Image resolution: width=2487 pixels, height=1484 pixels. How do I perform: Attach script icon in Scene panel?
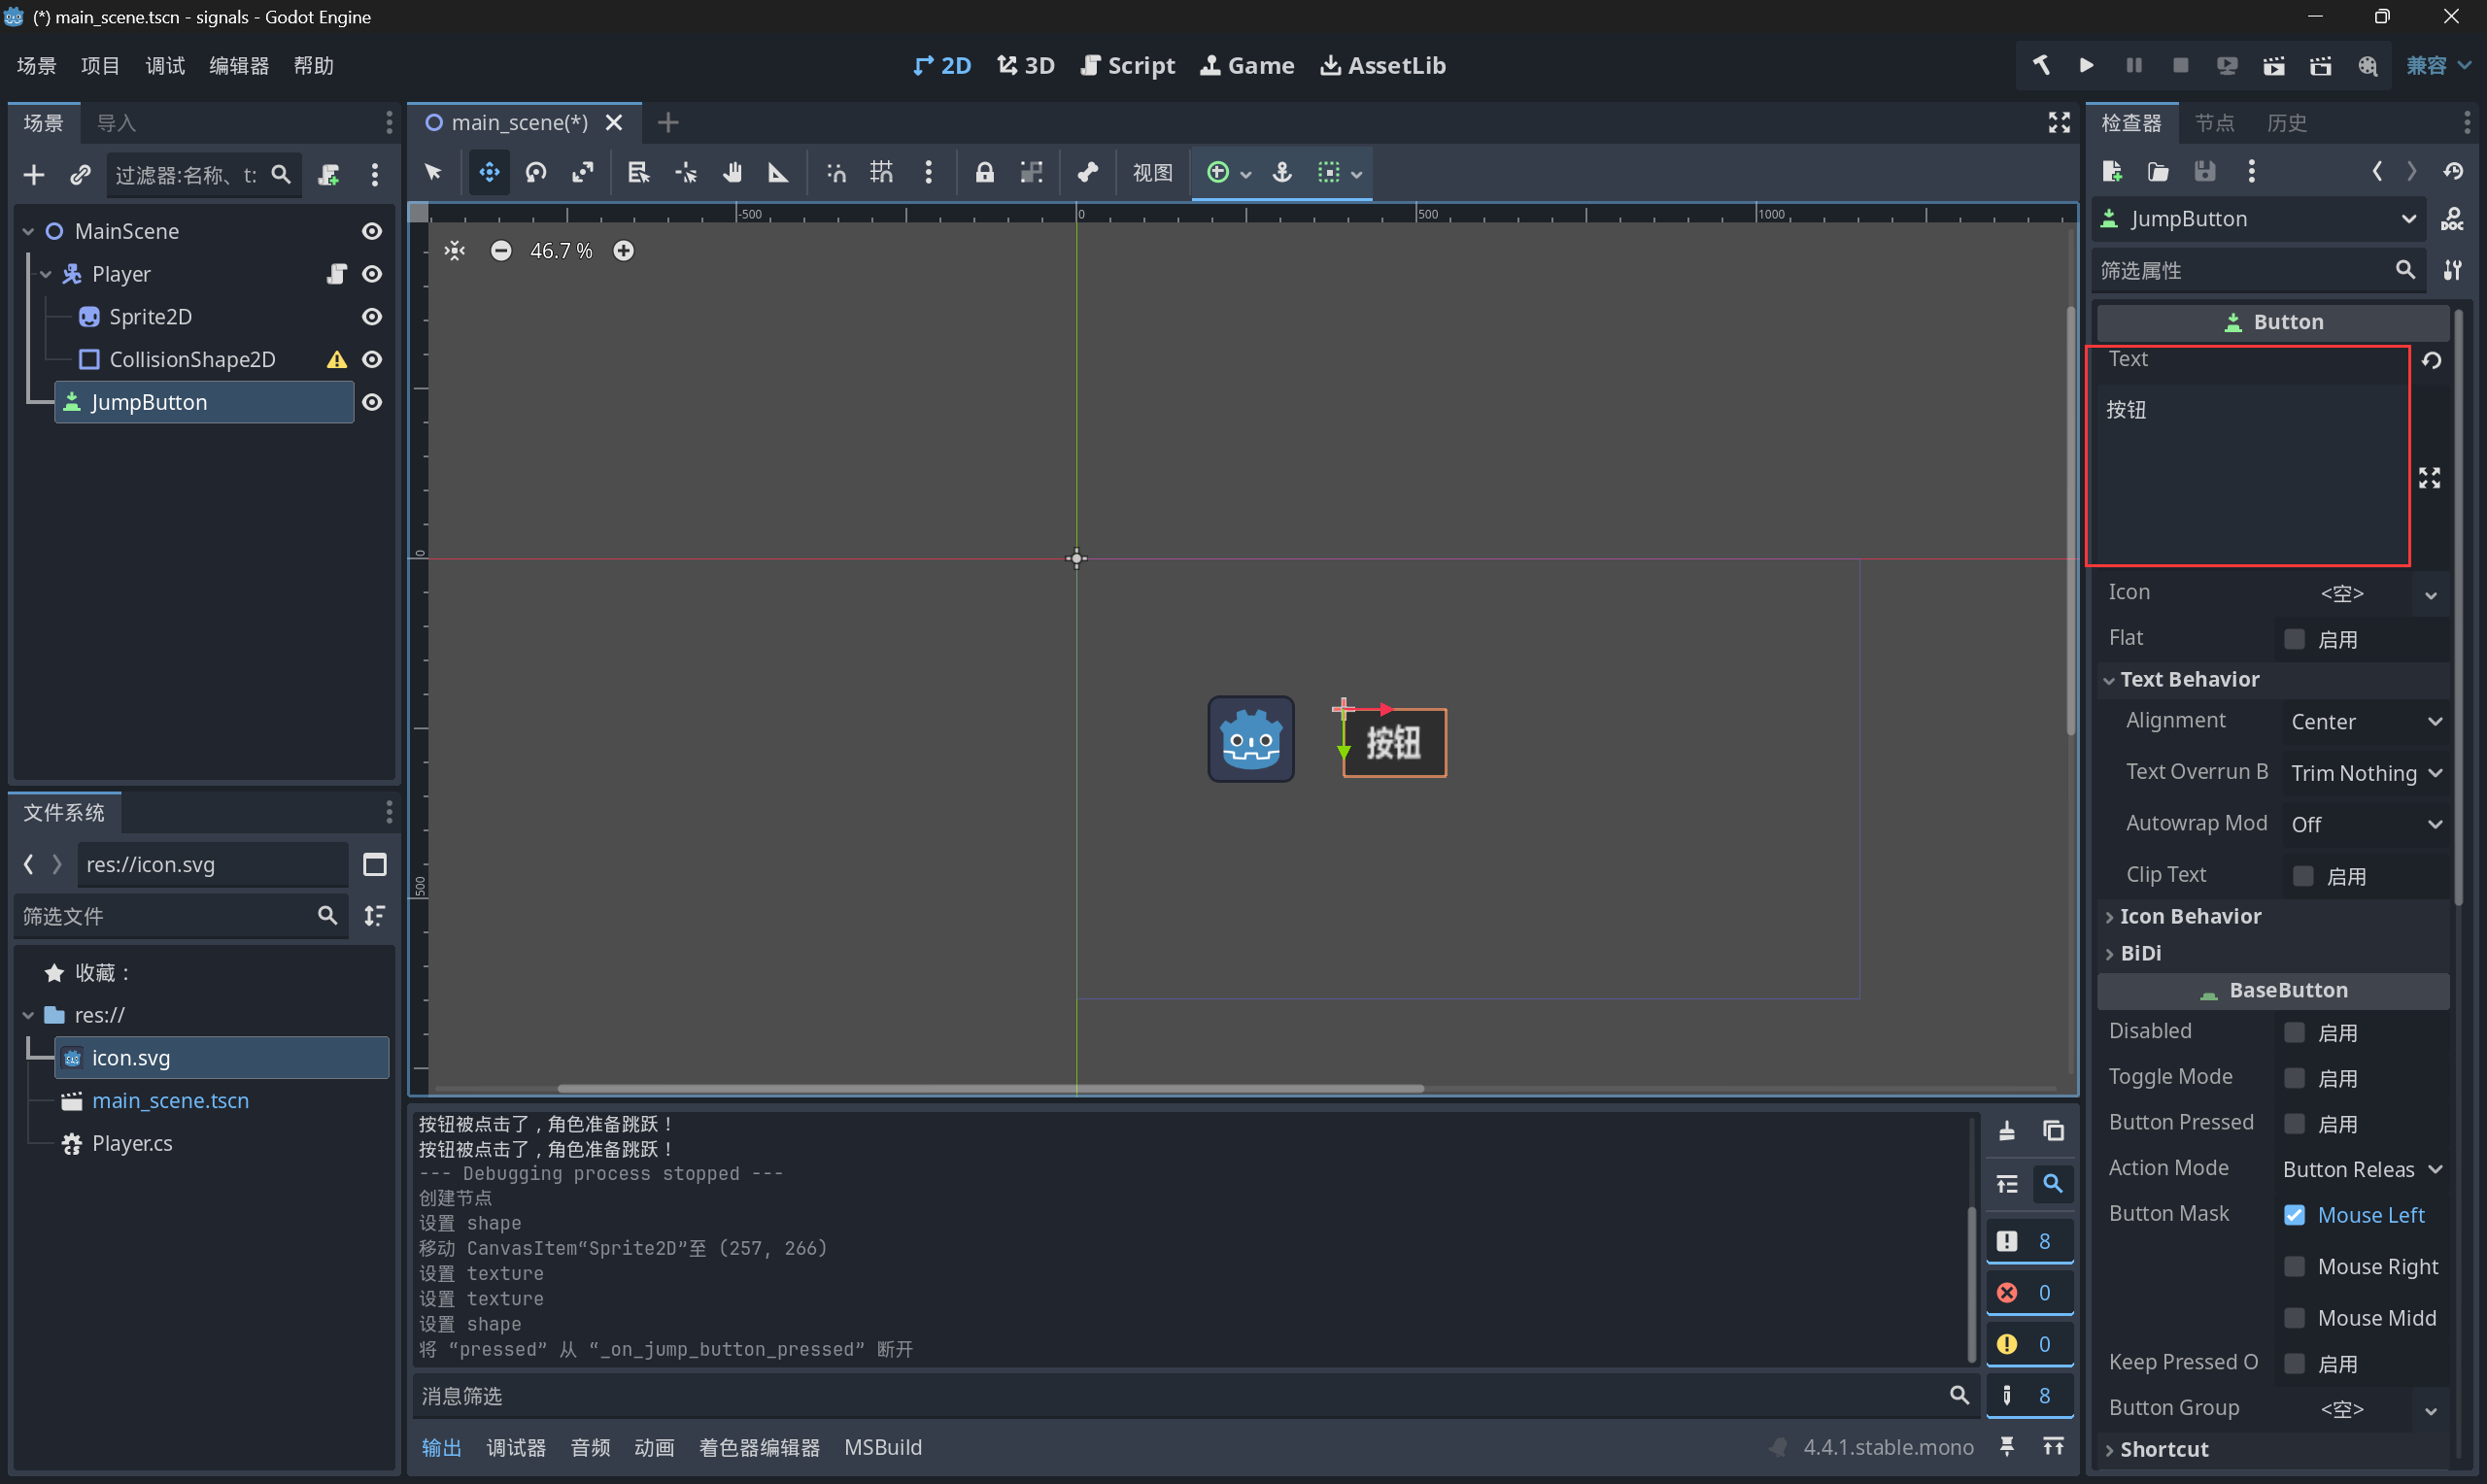pos(329,175)
